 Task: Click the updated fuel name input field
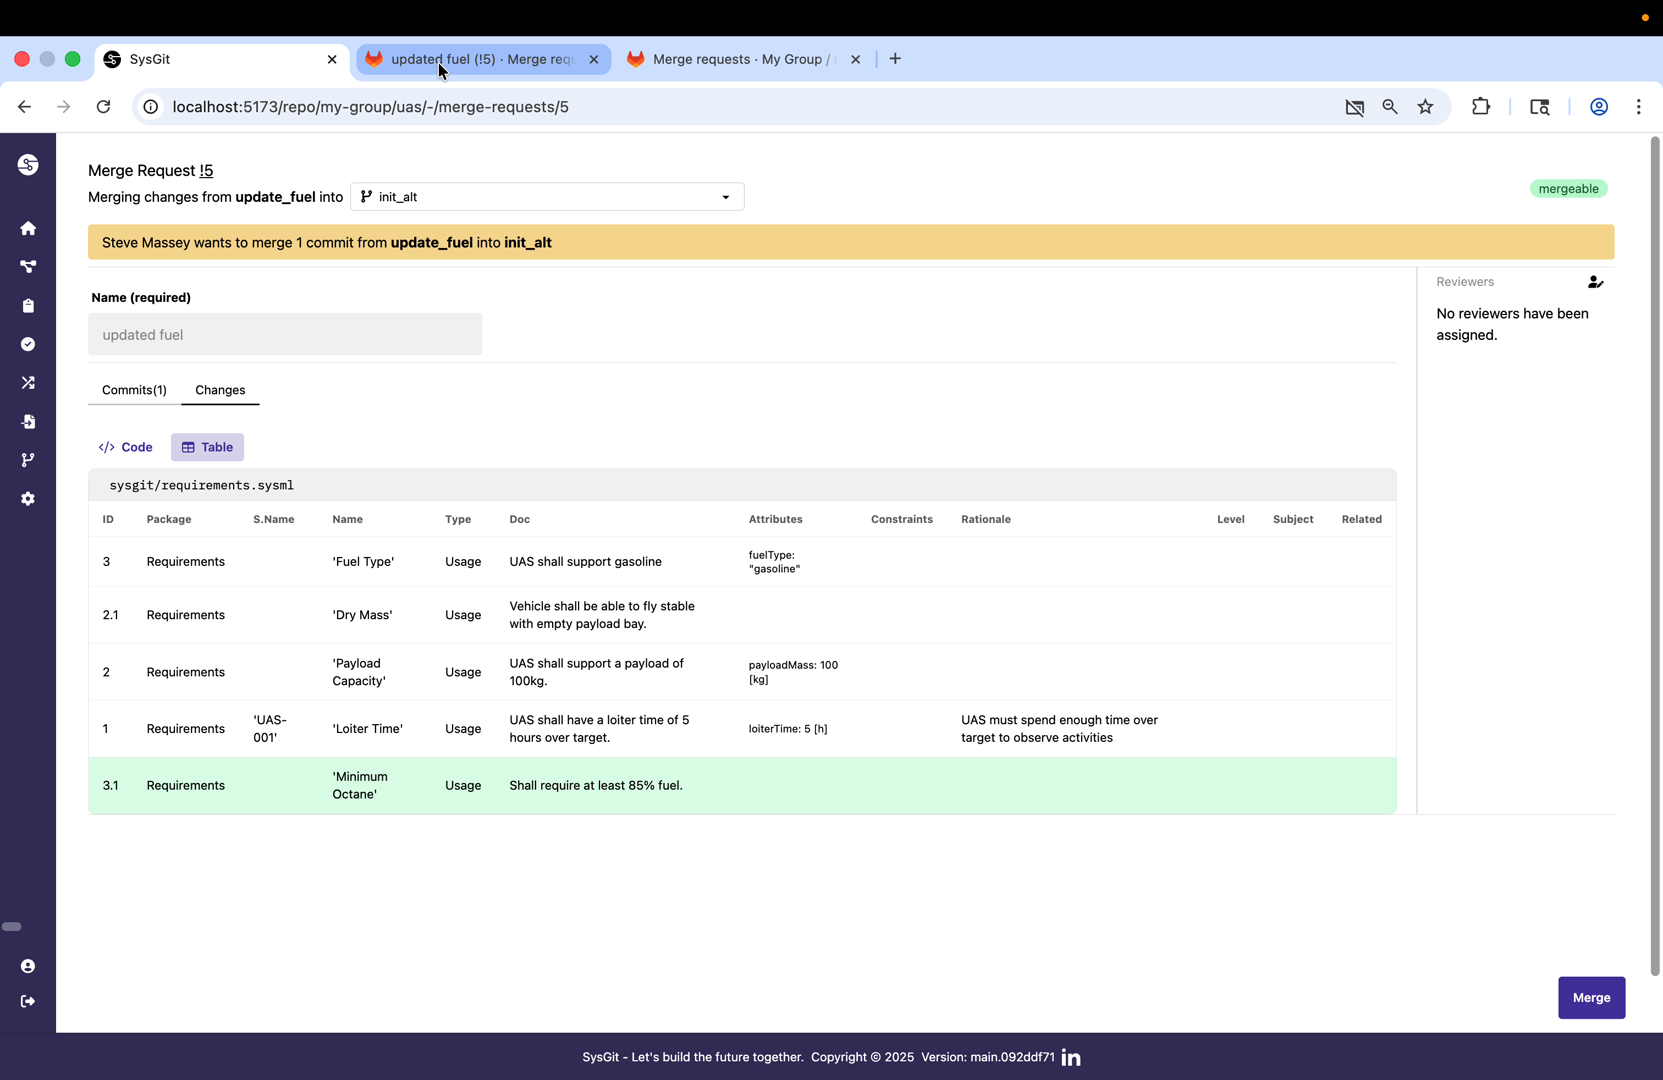coord(285,334)
